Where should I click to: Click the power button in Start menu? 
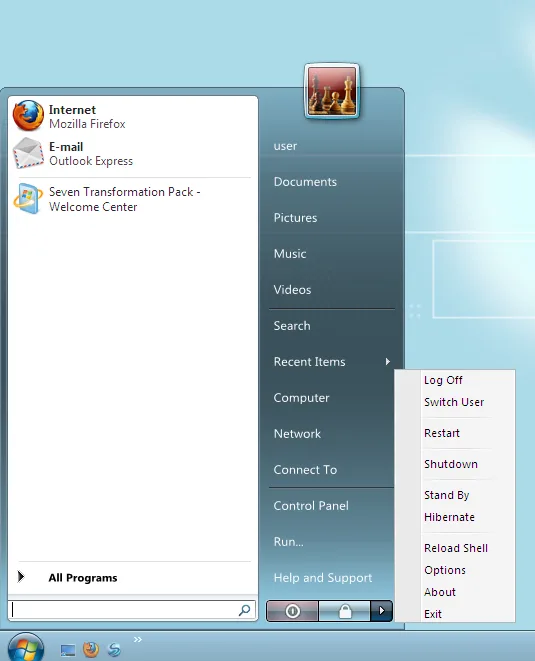[x=292, y=611]
